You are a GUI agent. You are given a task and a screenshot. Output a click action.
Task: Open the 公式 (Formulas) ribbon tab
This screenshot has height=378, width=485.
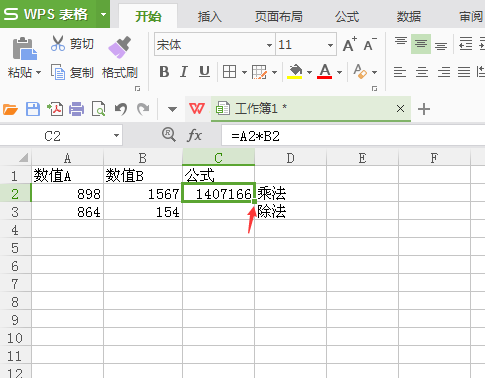(x=347, y=16)
